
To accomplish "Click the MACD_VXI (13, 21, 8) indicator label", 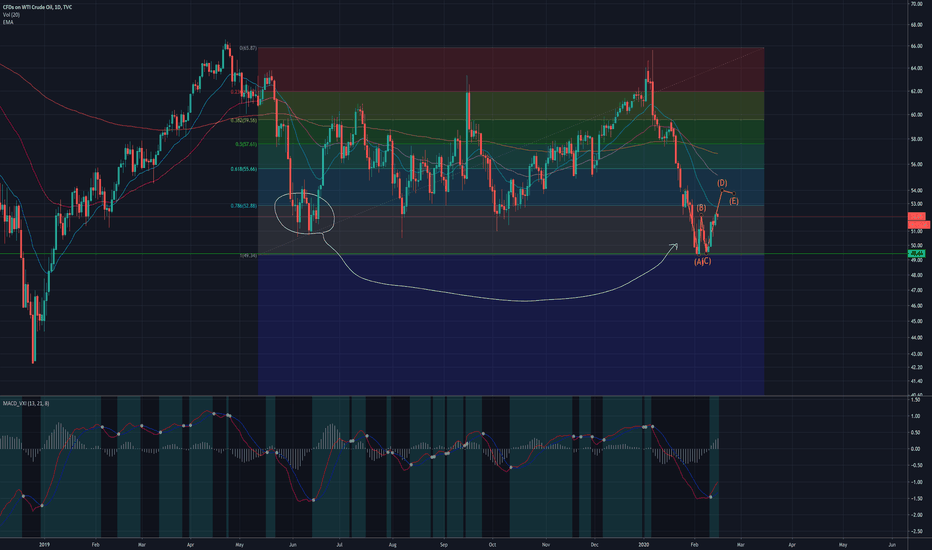I will pyautogui.click(x=26, y=404).
